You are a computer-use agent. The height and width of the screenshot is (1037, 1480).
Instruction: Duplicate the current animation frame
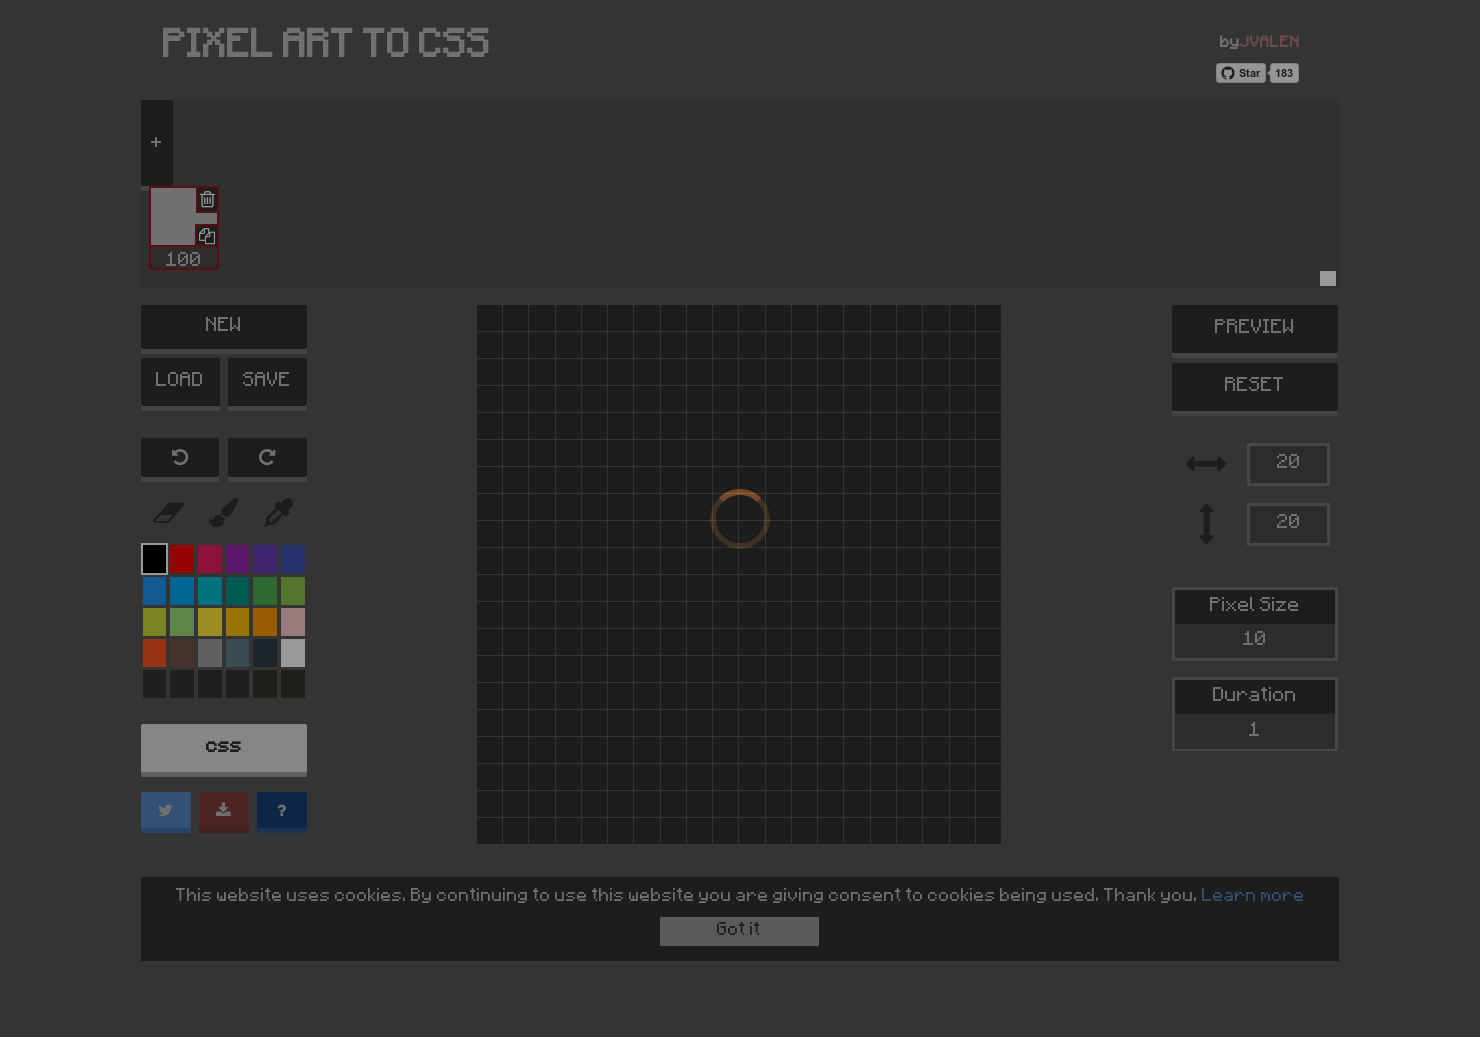tap(206, 236)
